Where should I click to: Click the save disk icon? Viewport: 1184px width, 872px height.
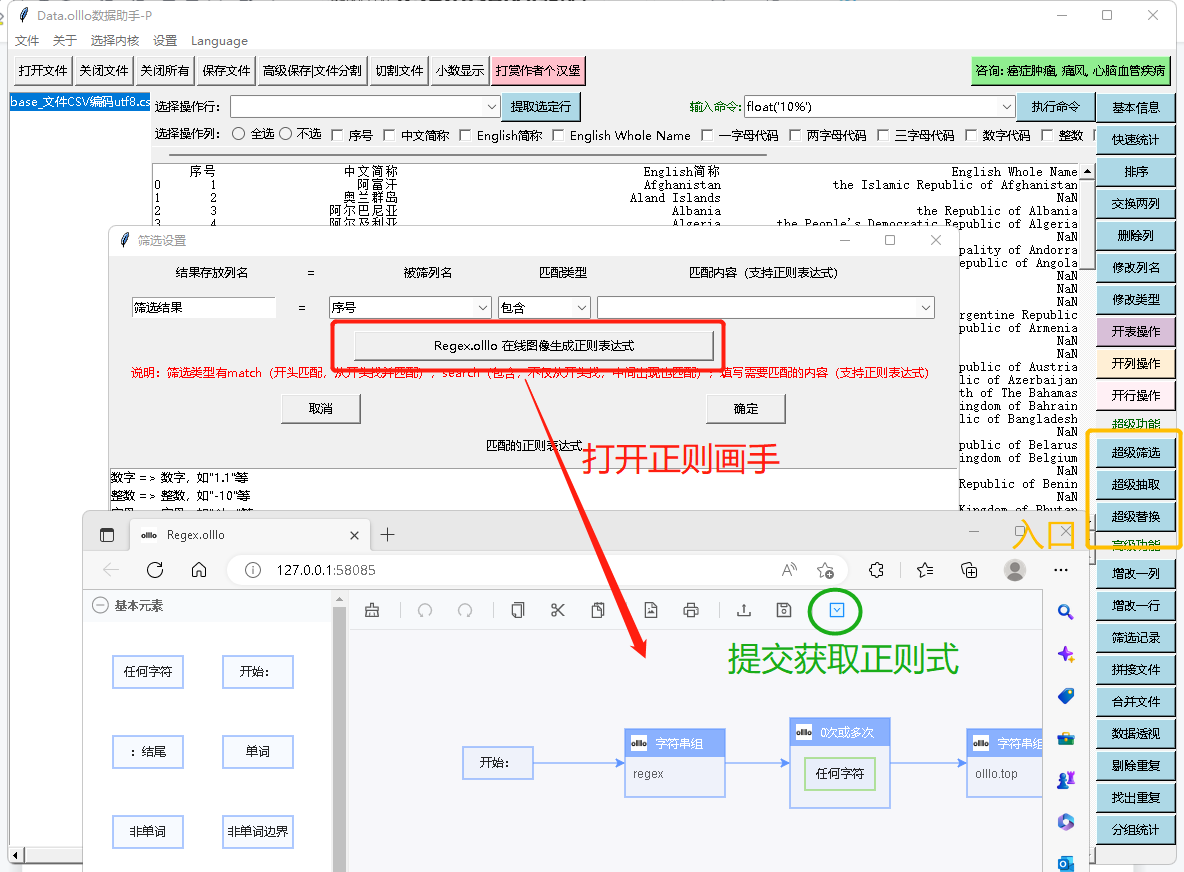pyautogui.click(x=784, y=610)
